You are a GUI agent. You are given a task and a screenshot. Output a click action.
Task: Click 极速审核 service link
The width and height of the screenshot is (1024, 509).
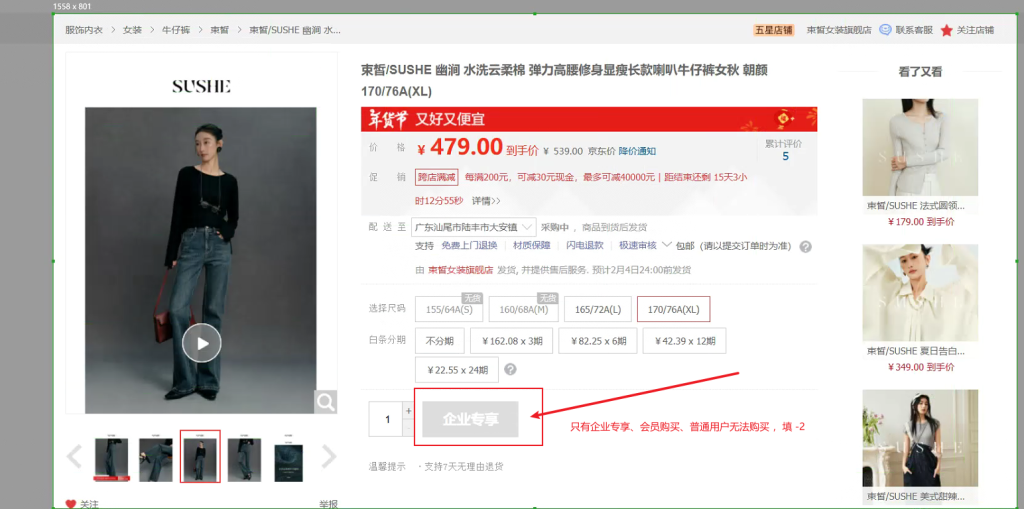tap(637, 246)
